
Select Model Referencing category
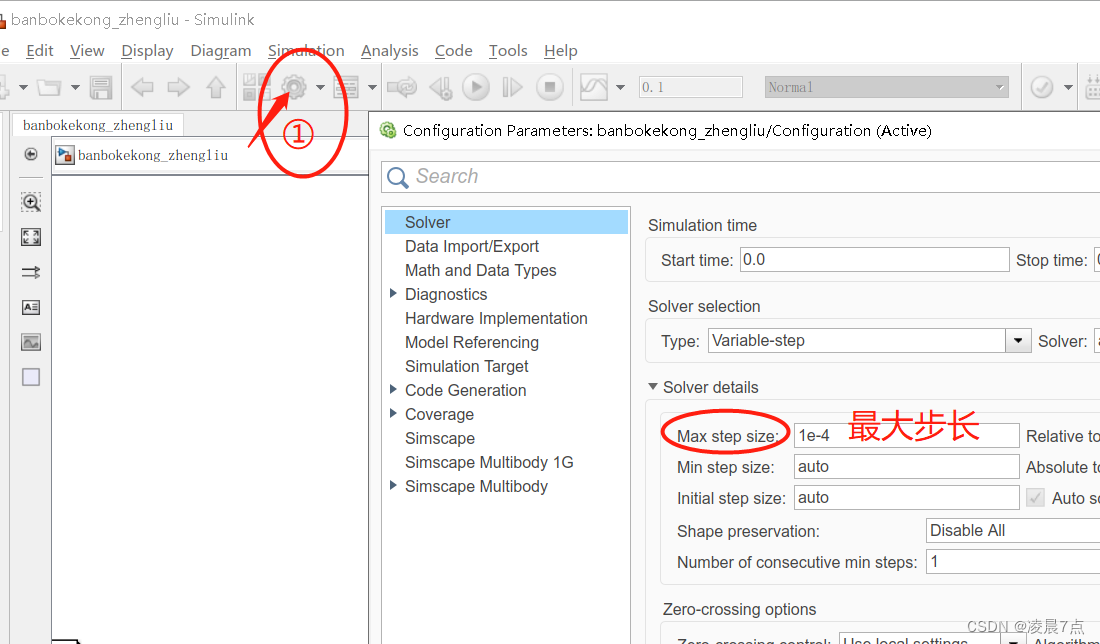(x=471, y=342)
